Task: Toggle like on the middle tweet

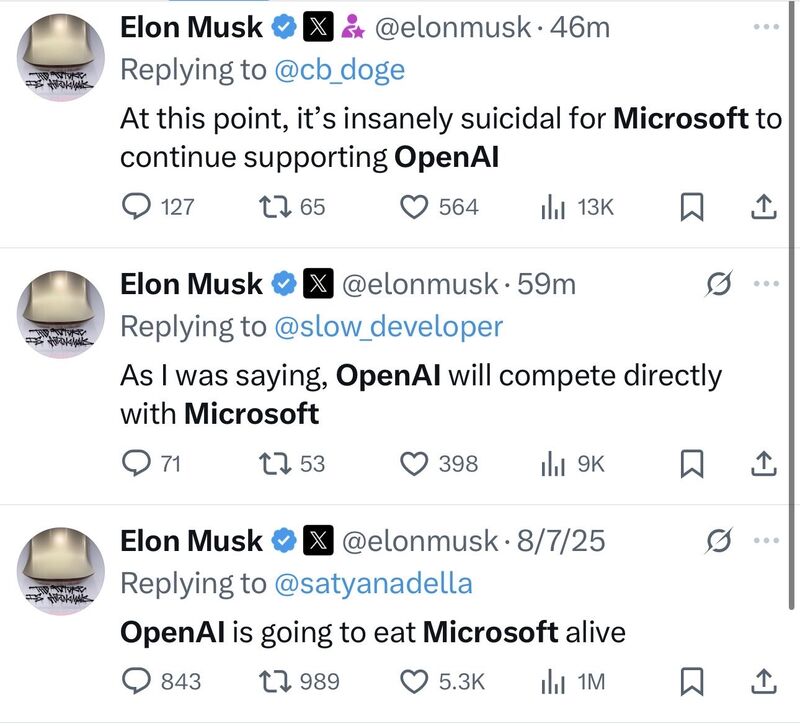Action: click(414, 464)
